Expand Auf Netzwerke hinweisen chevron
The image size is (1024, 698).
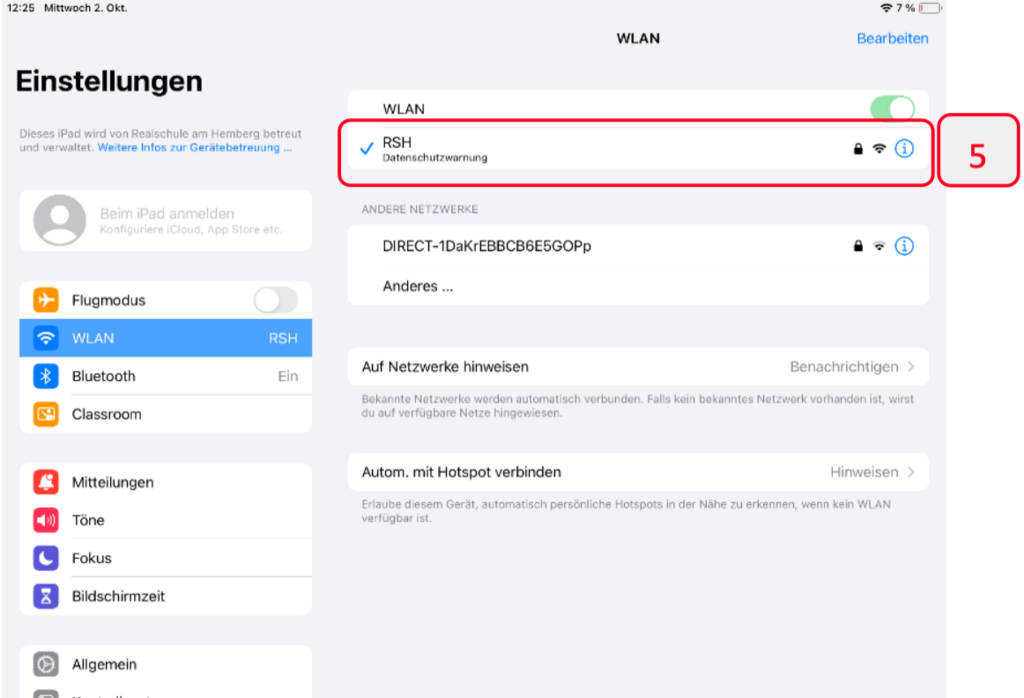[x=910, y=367]
